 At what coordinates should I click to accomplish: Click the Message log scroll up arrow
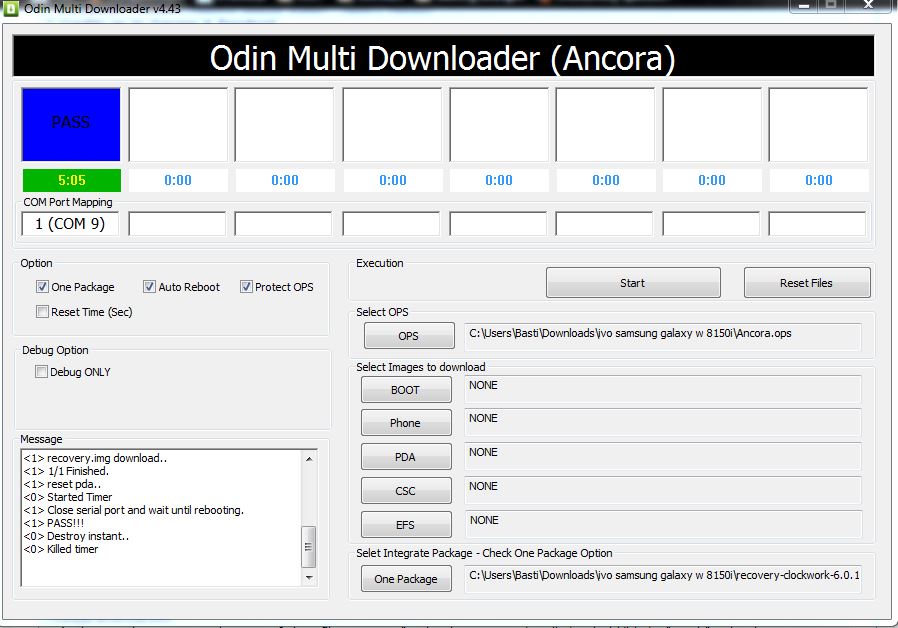coord(309,459)
